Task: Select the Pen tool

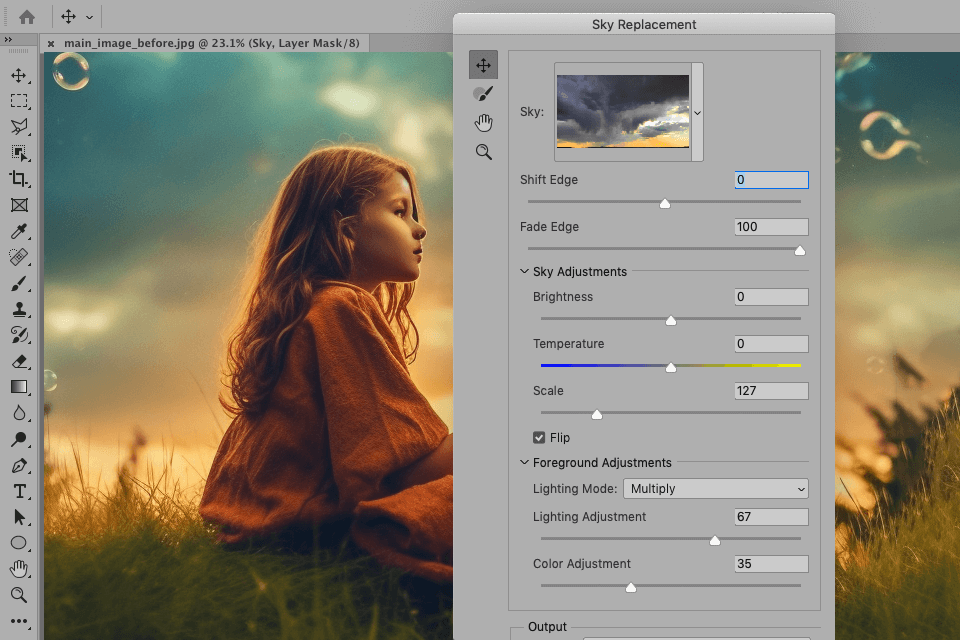Action: coord(18,466)
